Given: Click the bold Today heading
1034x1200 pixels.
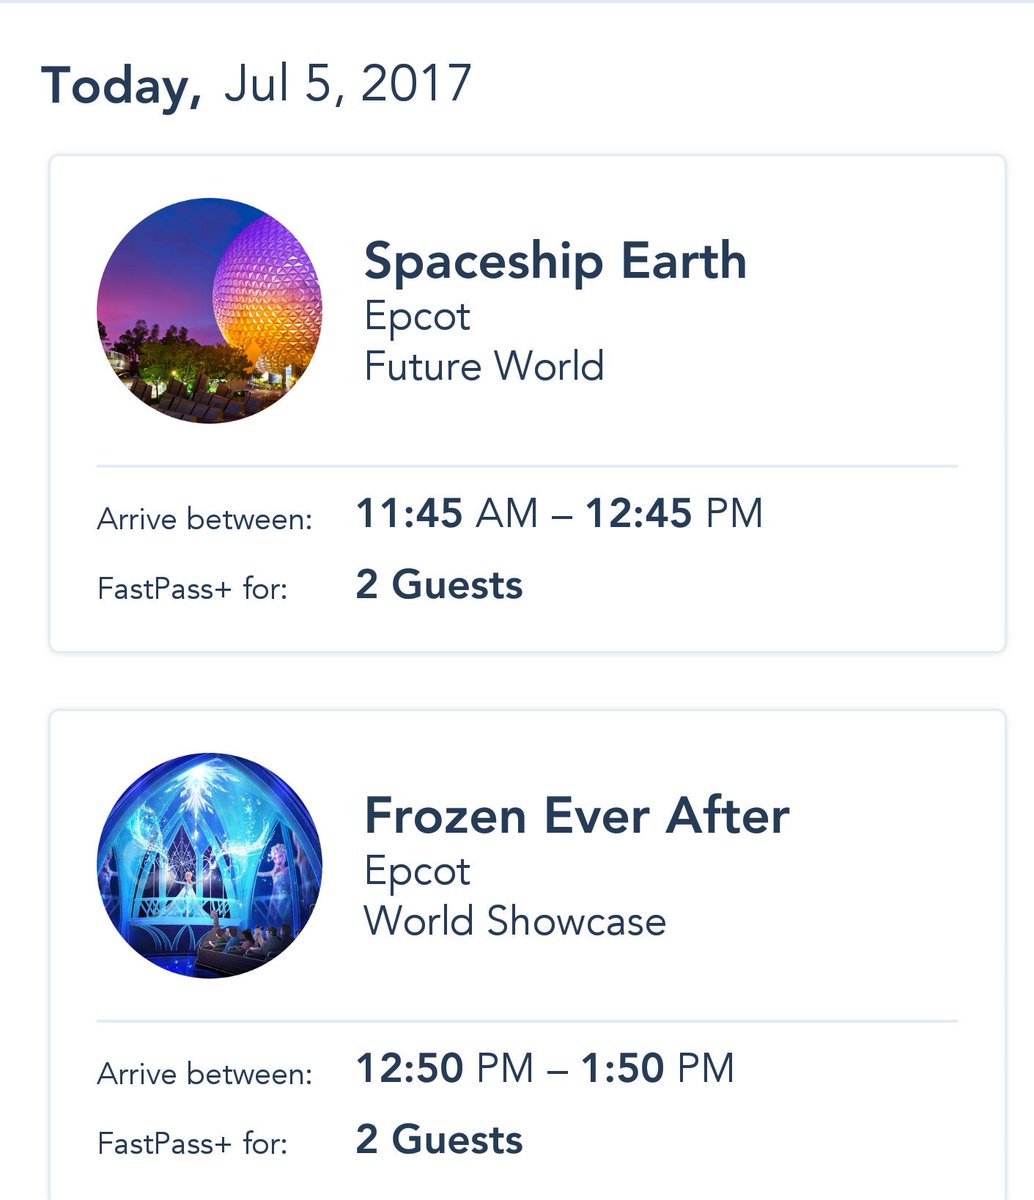Looking at the screenshot, I should pyautogui.click(x=120, y=85).
